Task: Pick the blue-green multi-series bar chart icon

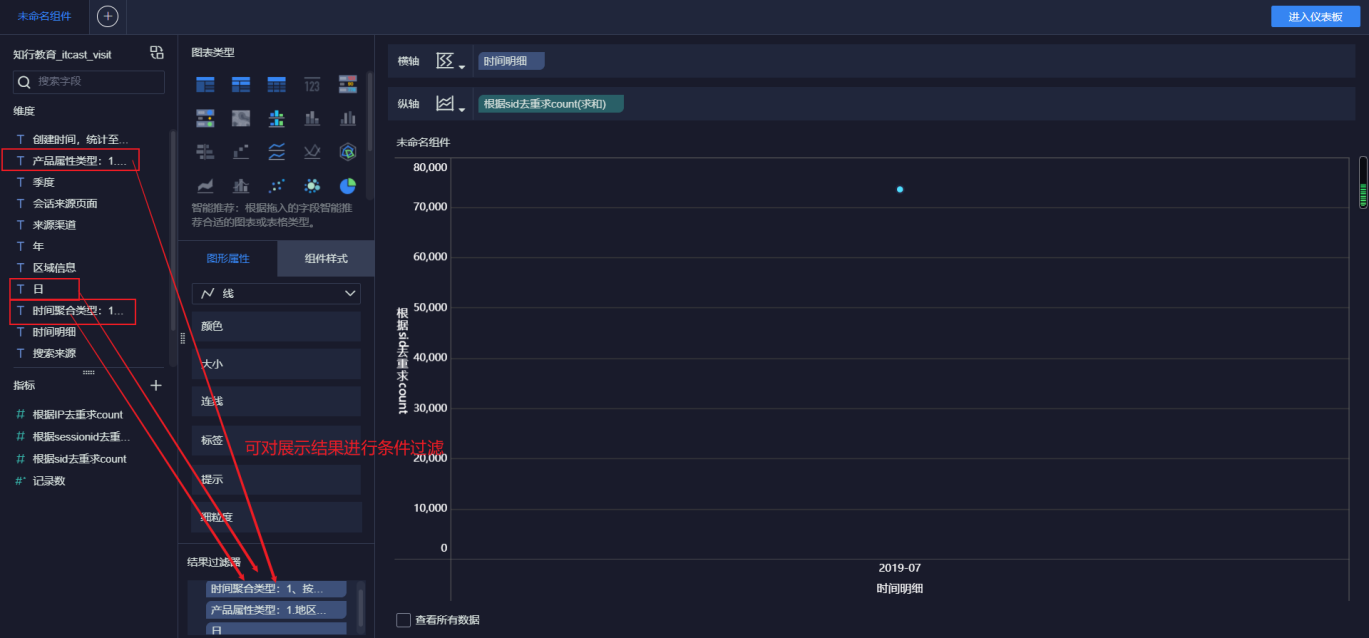Action: click(x=277, y=118)
